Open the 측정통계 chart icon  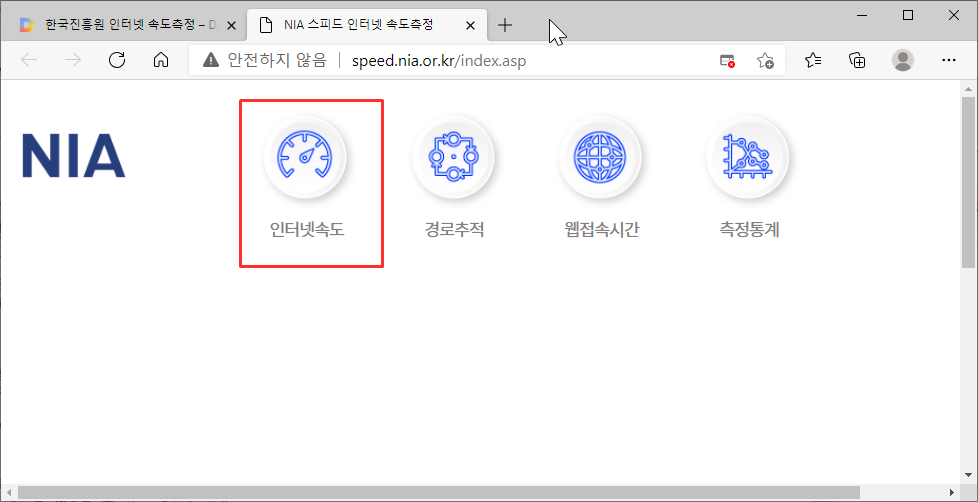pyautogui.click(x=747, y=156)
